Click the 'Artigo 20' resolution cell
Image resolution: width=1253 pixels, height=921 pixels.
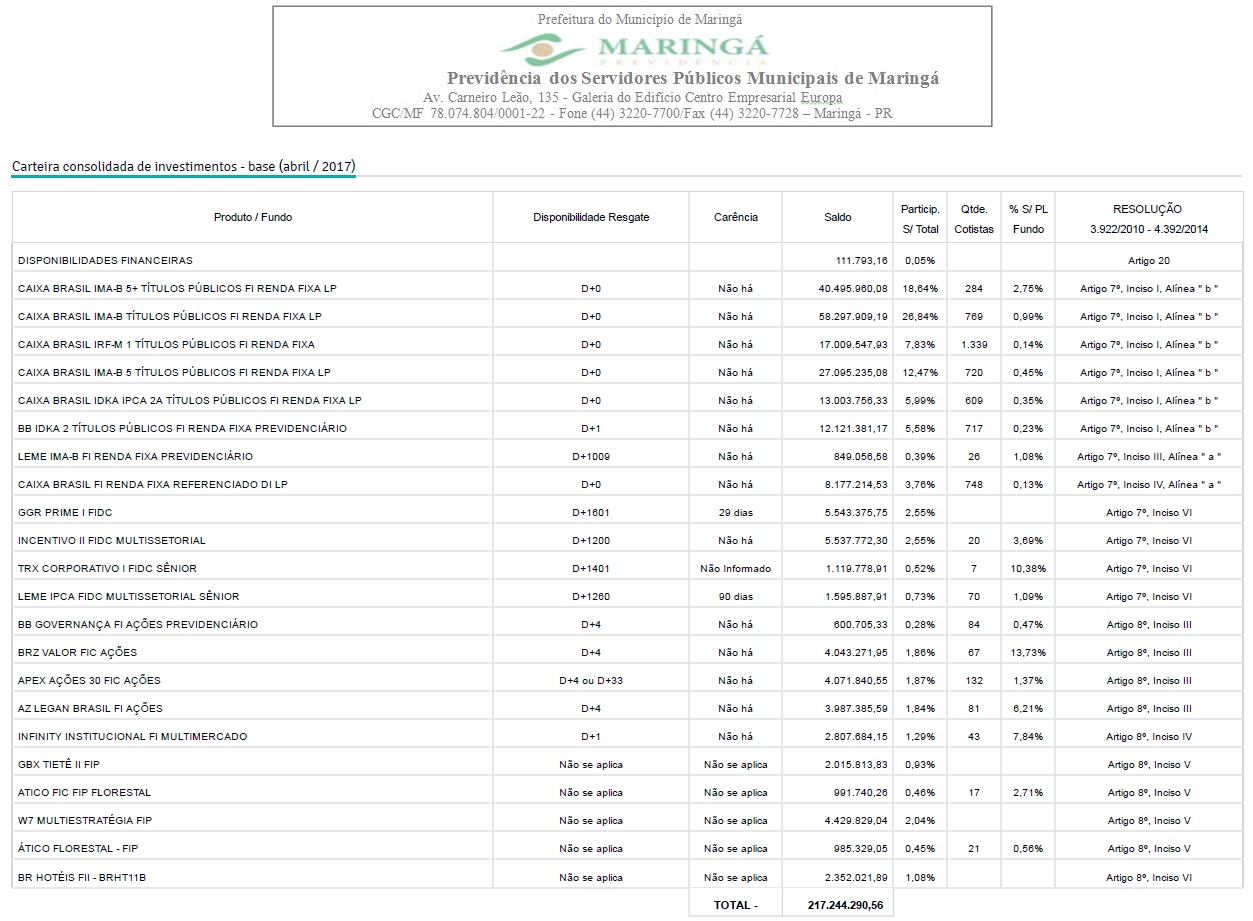[x=1148, y=260]
